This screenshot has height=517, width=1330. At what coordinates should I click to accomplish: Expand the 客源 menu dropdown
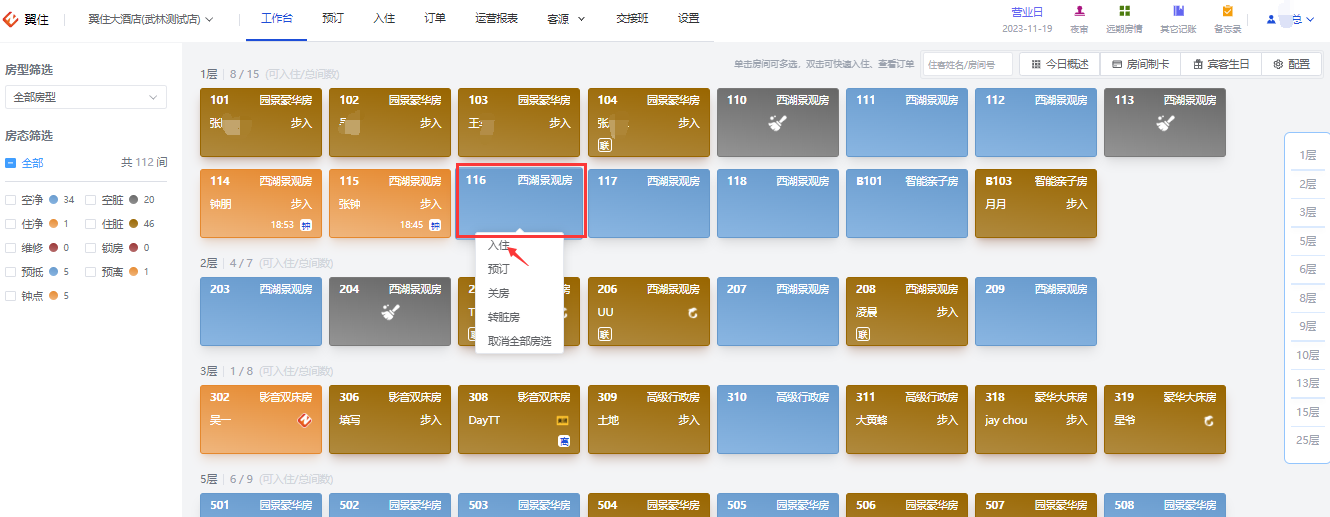(582, 19)
